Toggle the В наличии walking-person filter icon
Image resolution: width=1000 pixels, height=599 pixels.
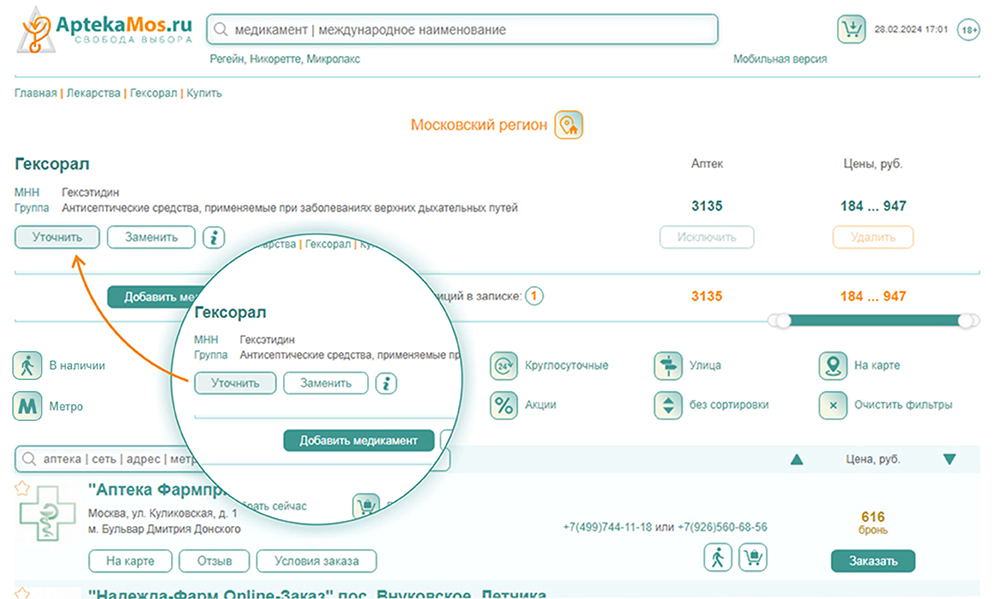tap(27, 365)
